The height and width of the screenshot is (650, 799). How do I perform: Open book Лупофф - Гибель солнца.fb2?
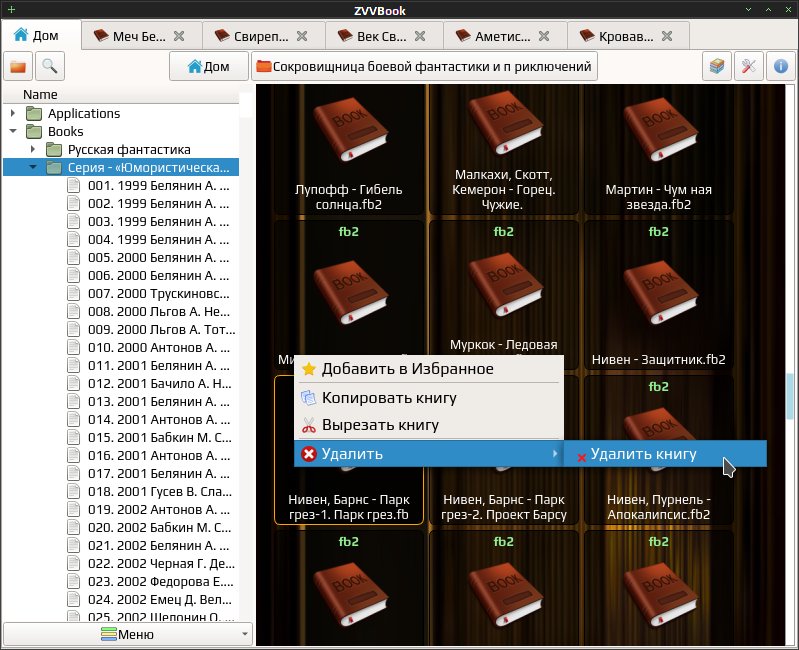click(349, 150)
